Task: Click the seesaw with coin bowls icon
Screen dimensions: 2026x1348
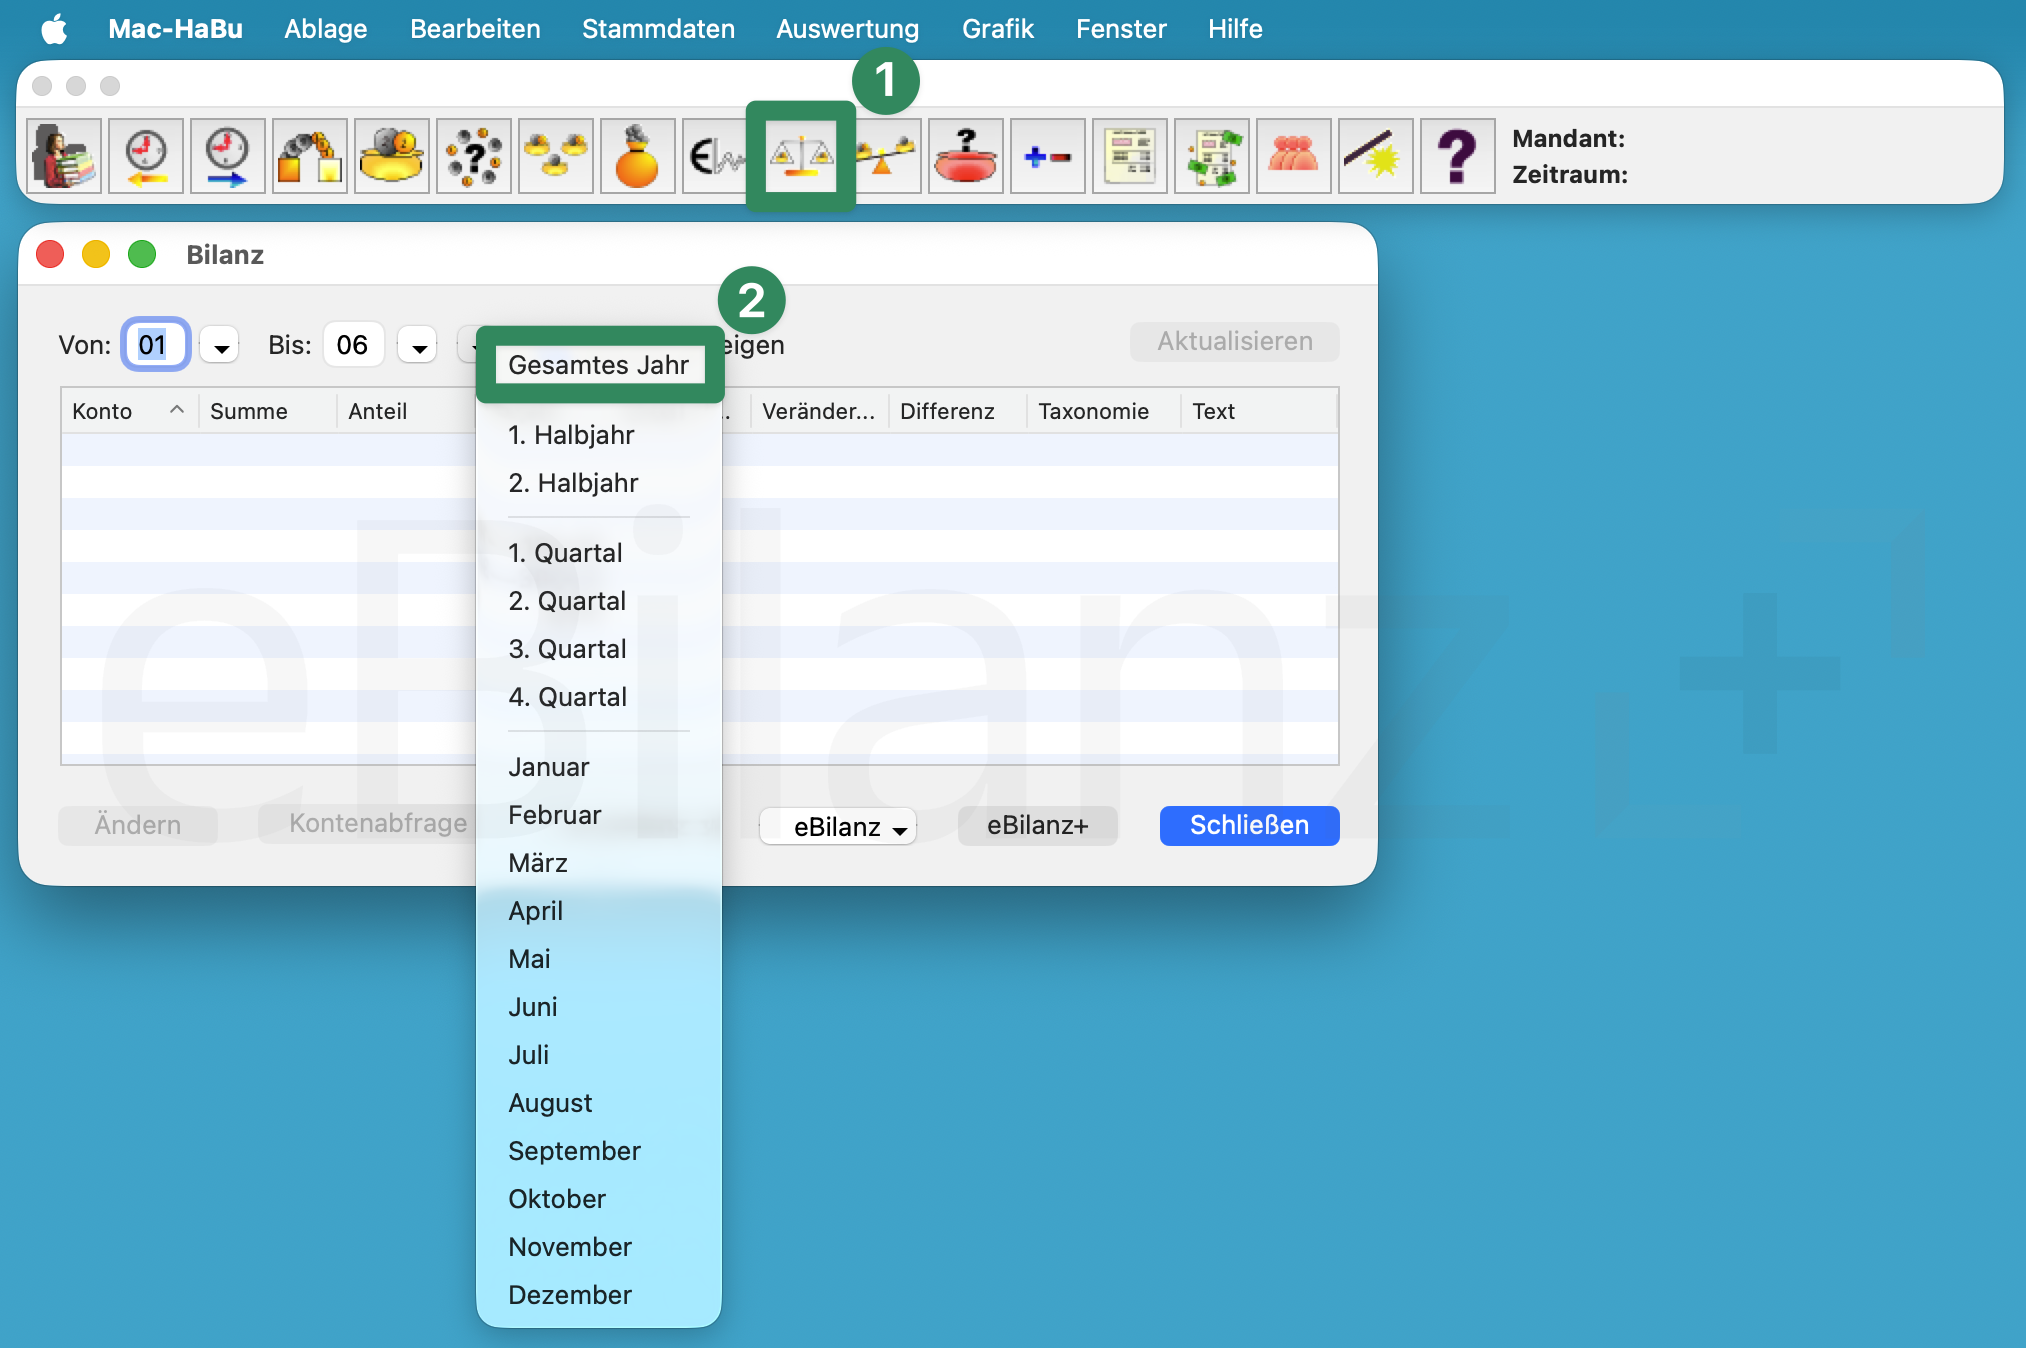Action: [x=886, y=156]
